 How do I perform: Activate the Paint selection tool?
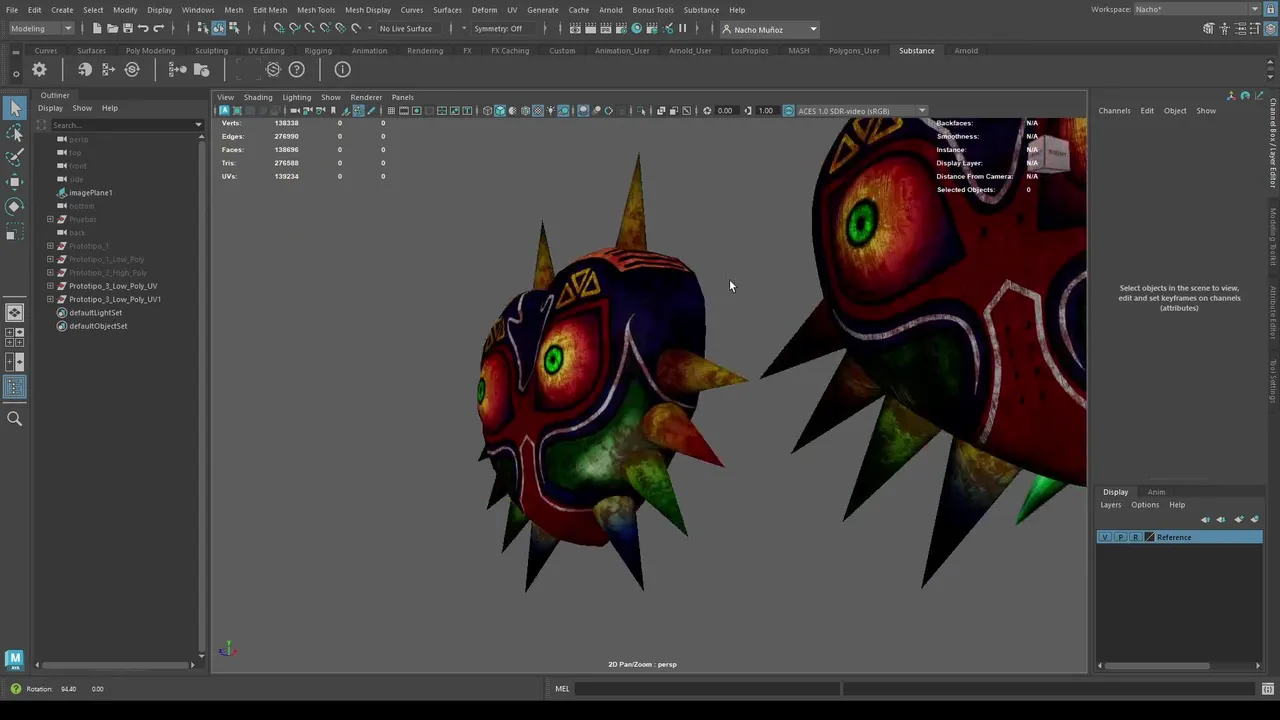[15, 157]
